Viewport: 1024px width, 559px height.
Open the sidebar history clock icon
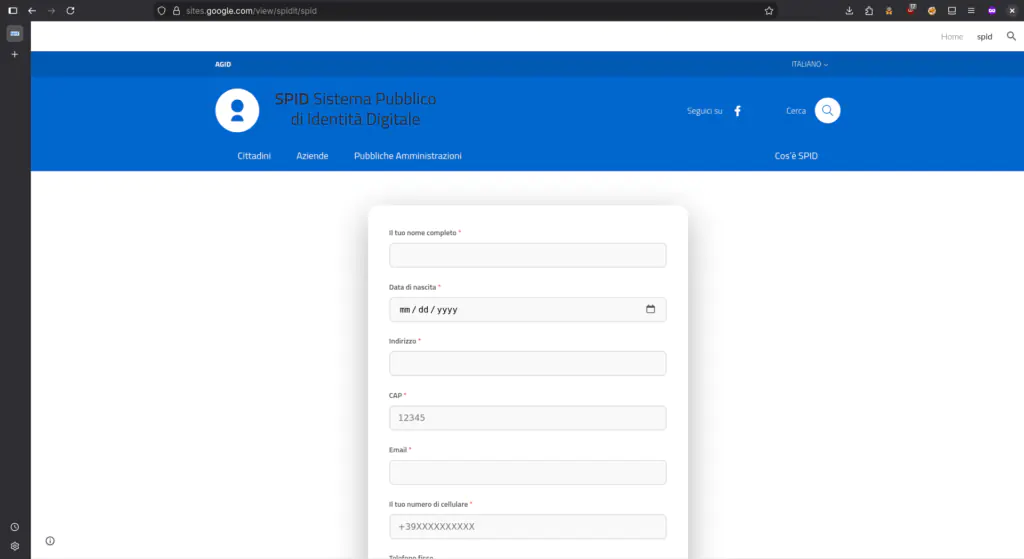pyautogui.click(x=14, y=527)
